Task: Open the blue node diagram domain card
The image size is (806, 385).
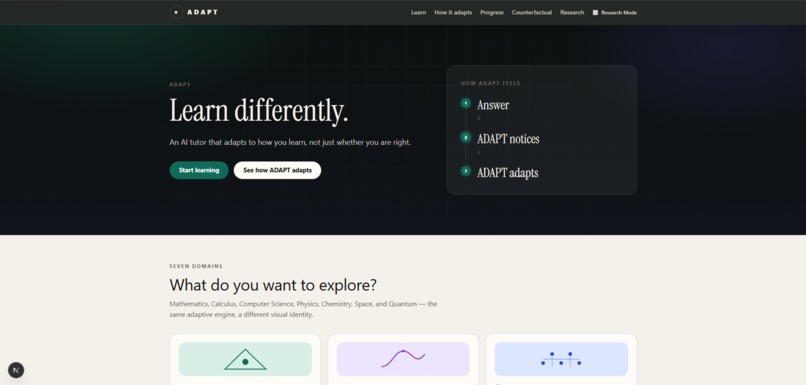Action: pyautogui.click(x=561, y=359)
